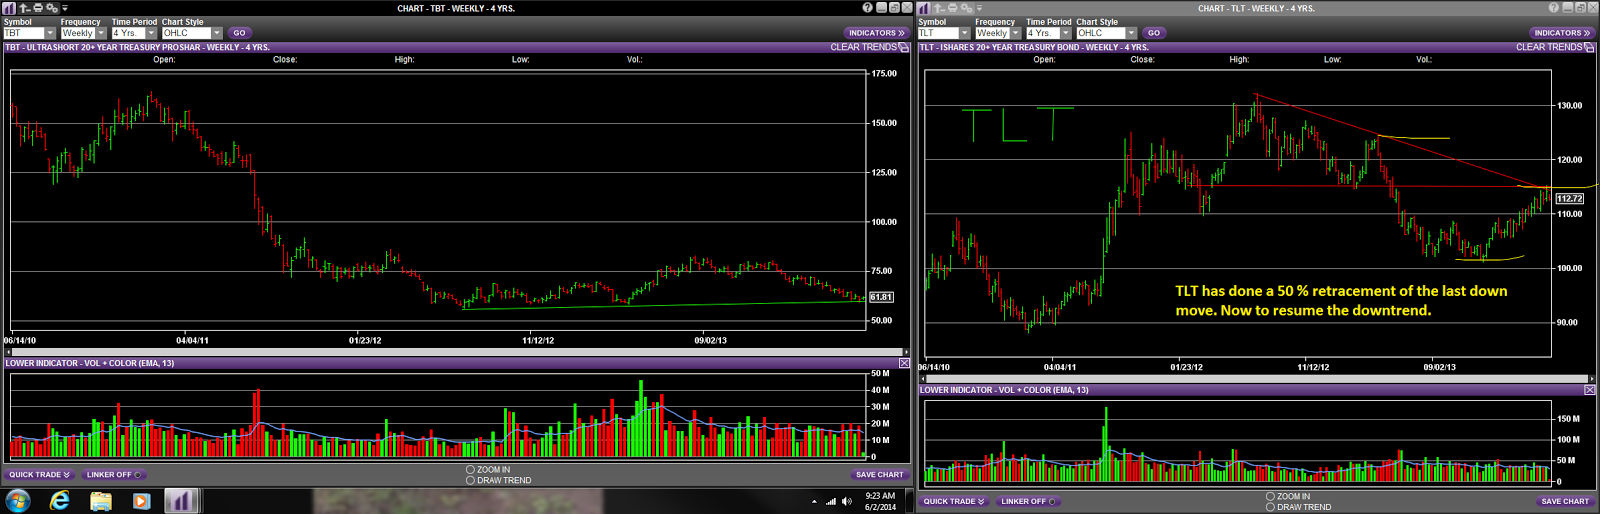
Task: Show hidden tray icons arrow
Action: click(814, 501)
